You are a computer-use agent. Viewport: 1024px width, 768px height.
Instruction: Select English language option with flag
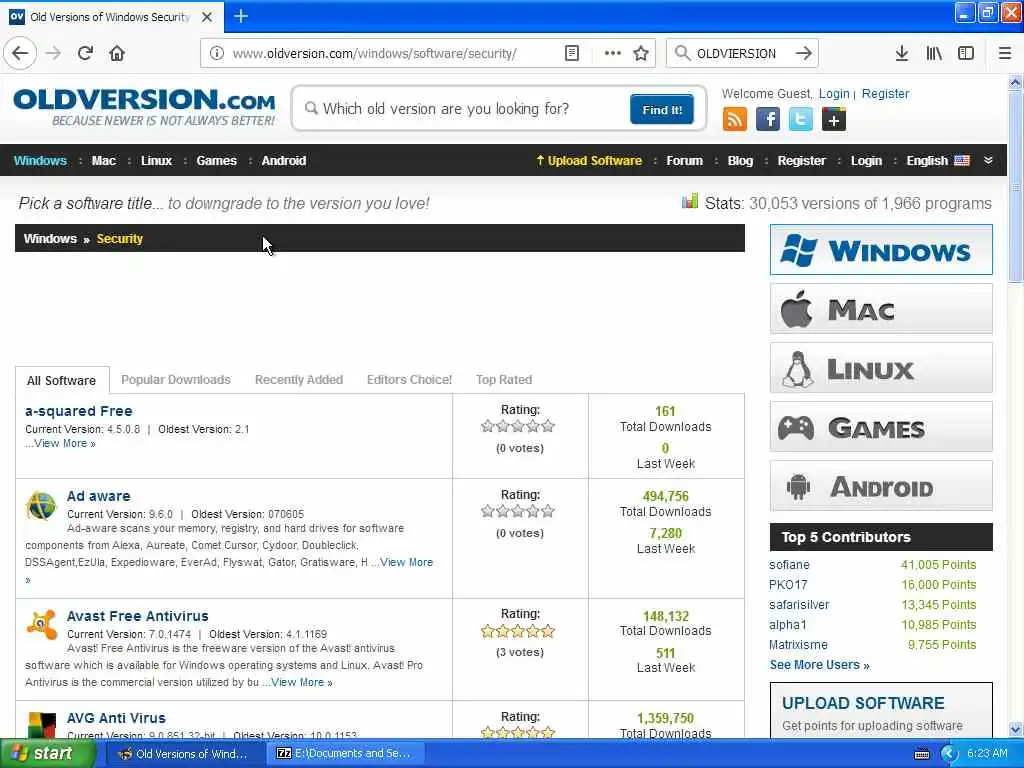pyautogui.click(x=938, y=161)
